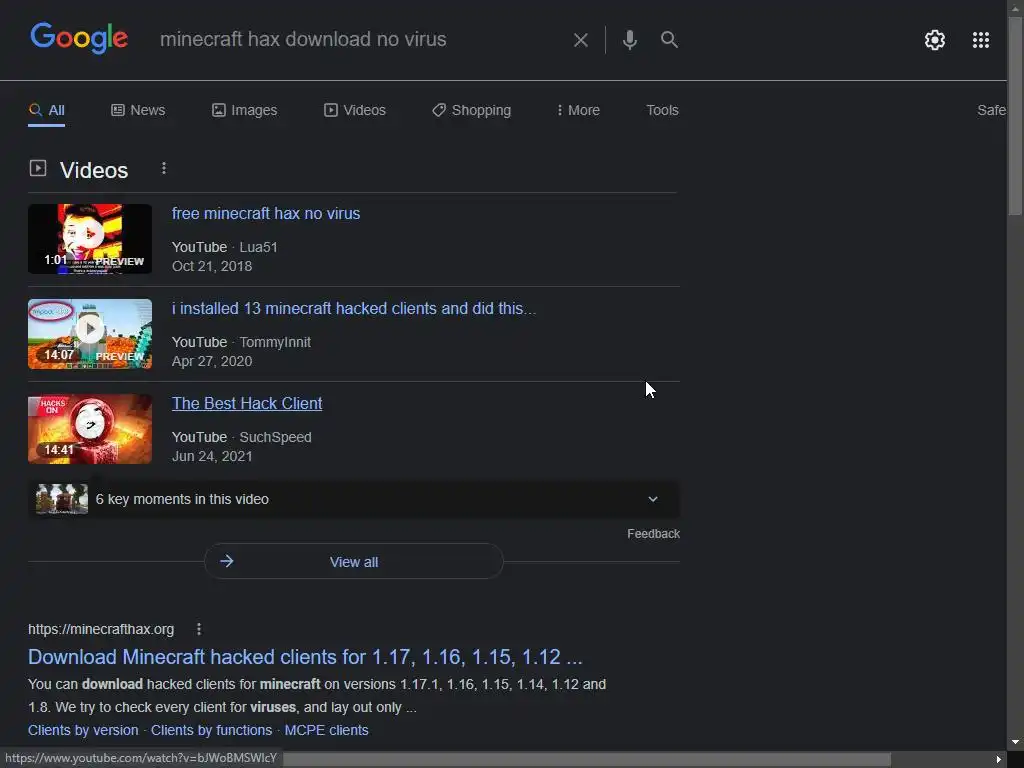Viewport: 1024px width, 768px height.
Task: Switch to the Images tab
Action: [x=245, y=110]
